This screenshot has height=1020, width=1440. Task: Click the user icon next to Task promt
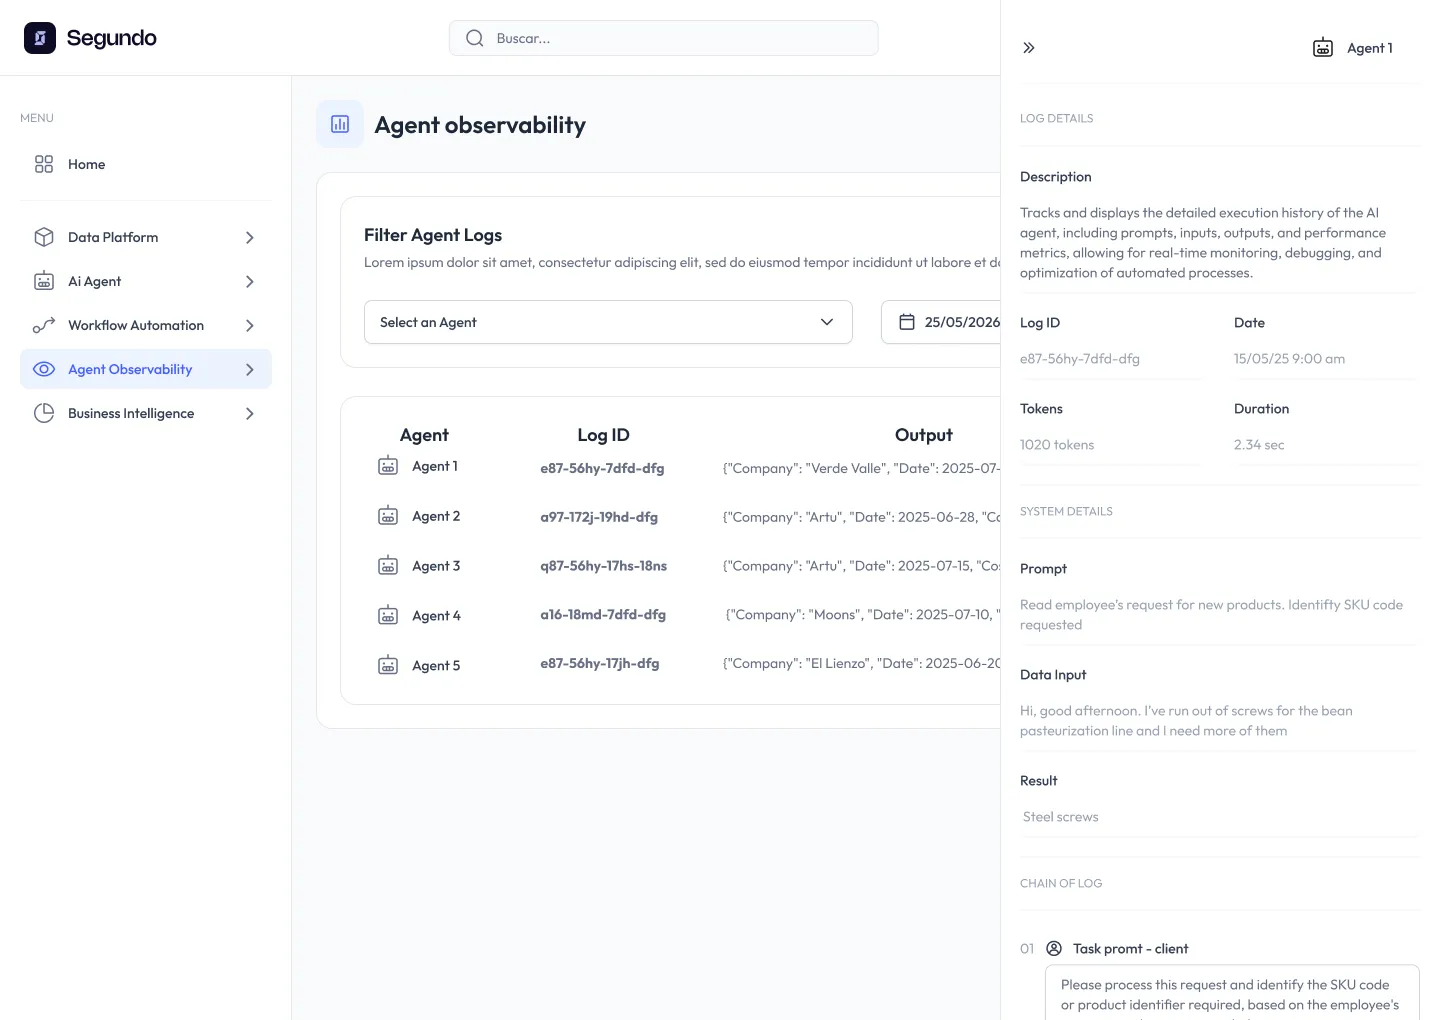[1054, 948]
